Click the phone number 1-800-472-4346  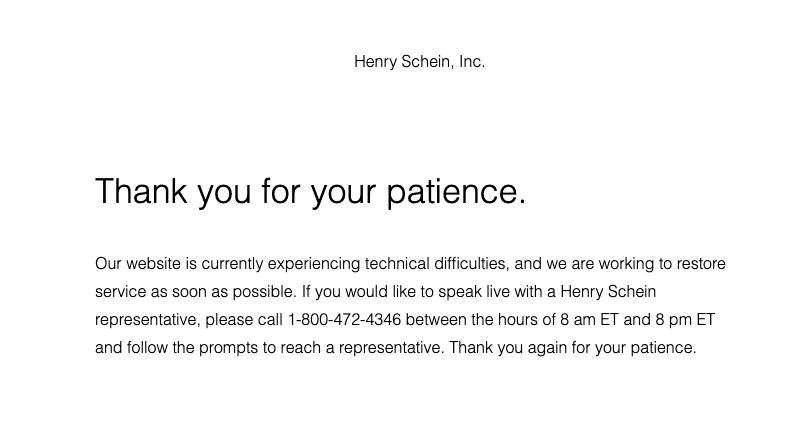344,320
